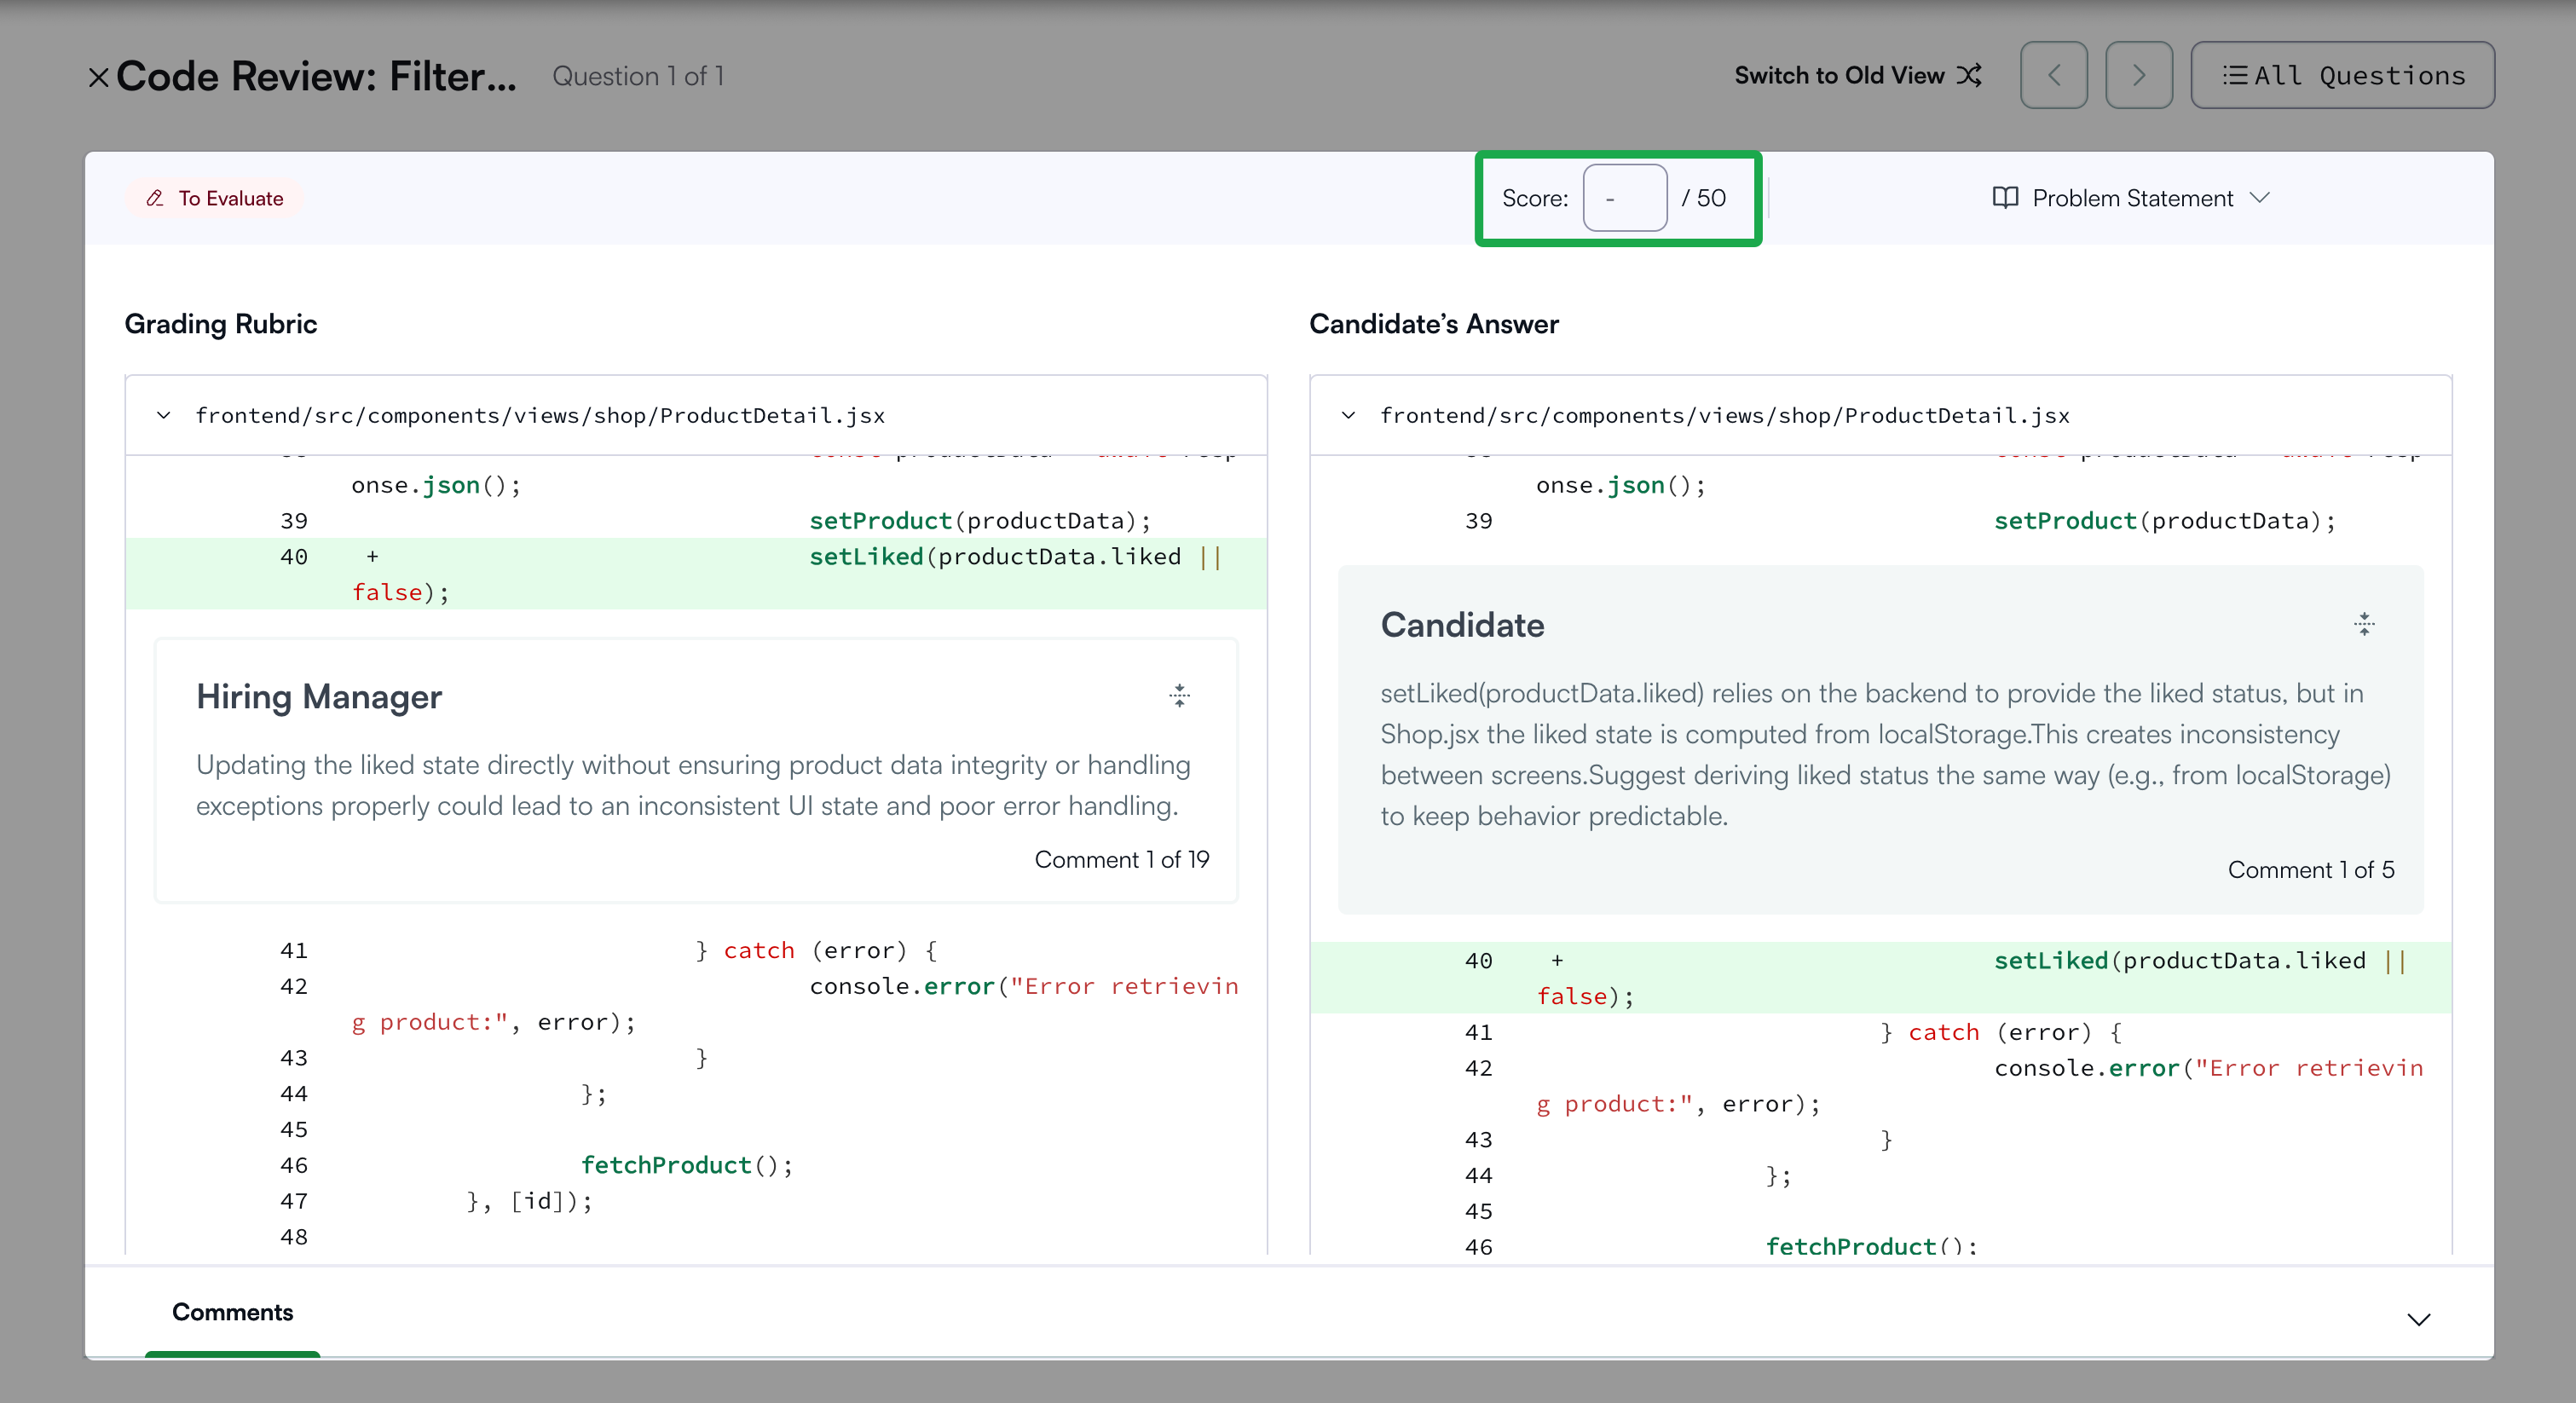This screenshot has width=2576, height=1403.
Task: Collapse the Candidate comment box
Action: pyautogui.click(x=2364, y=625)
